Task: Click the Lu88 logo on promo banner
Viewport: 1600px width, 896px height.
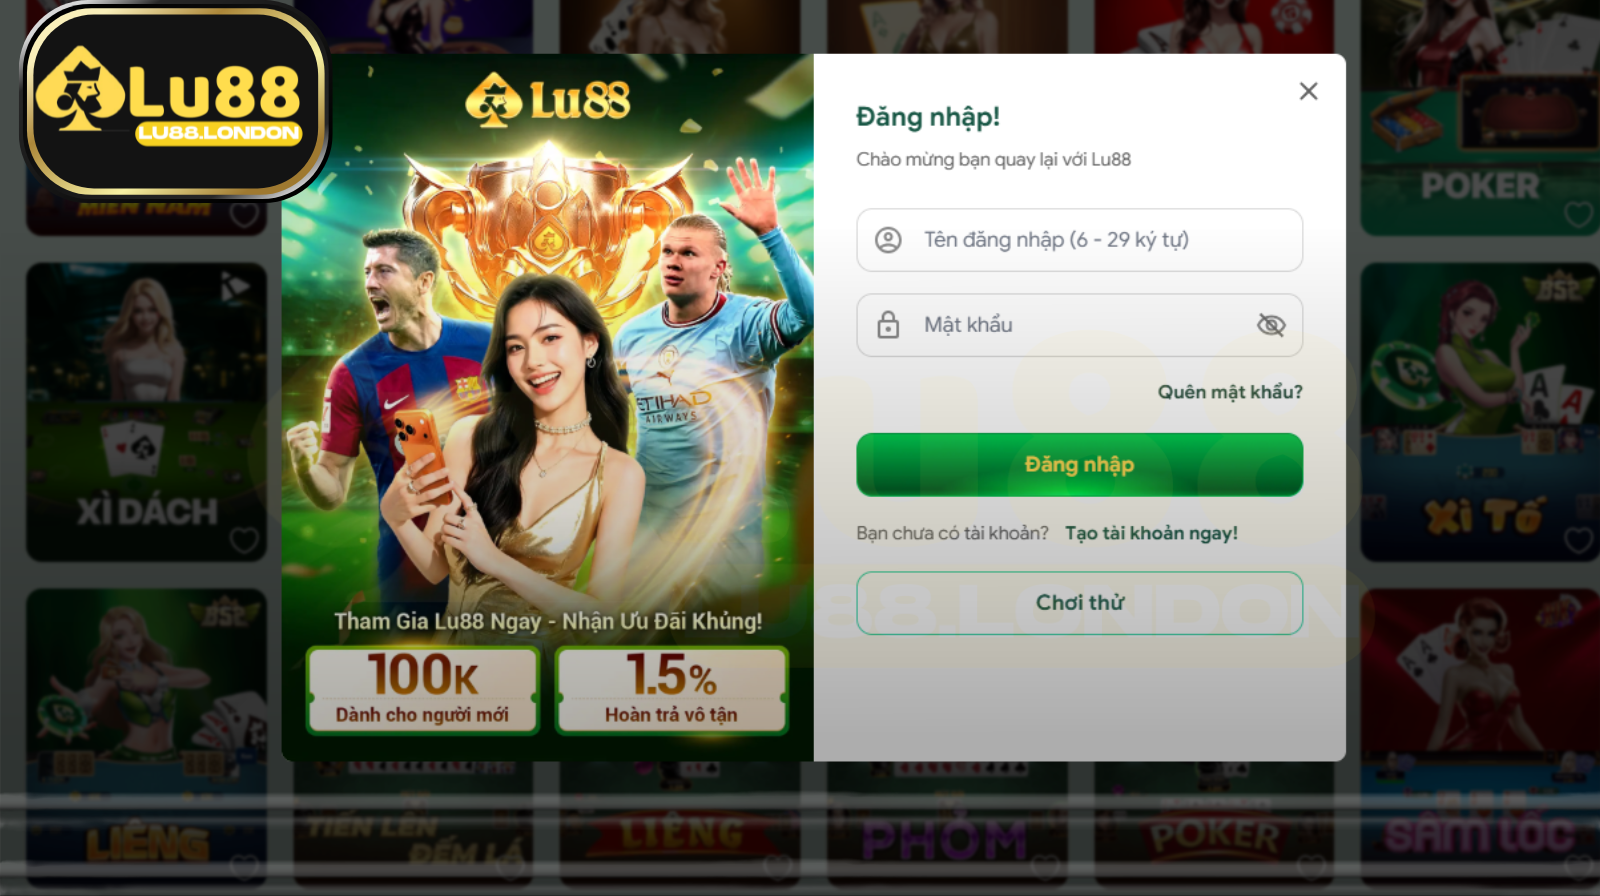Action: [548, 99]
